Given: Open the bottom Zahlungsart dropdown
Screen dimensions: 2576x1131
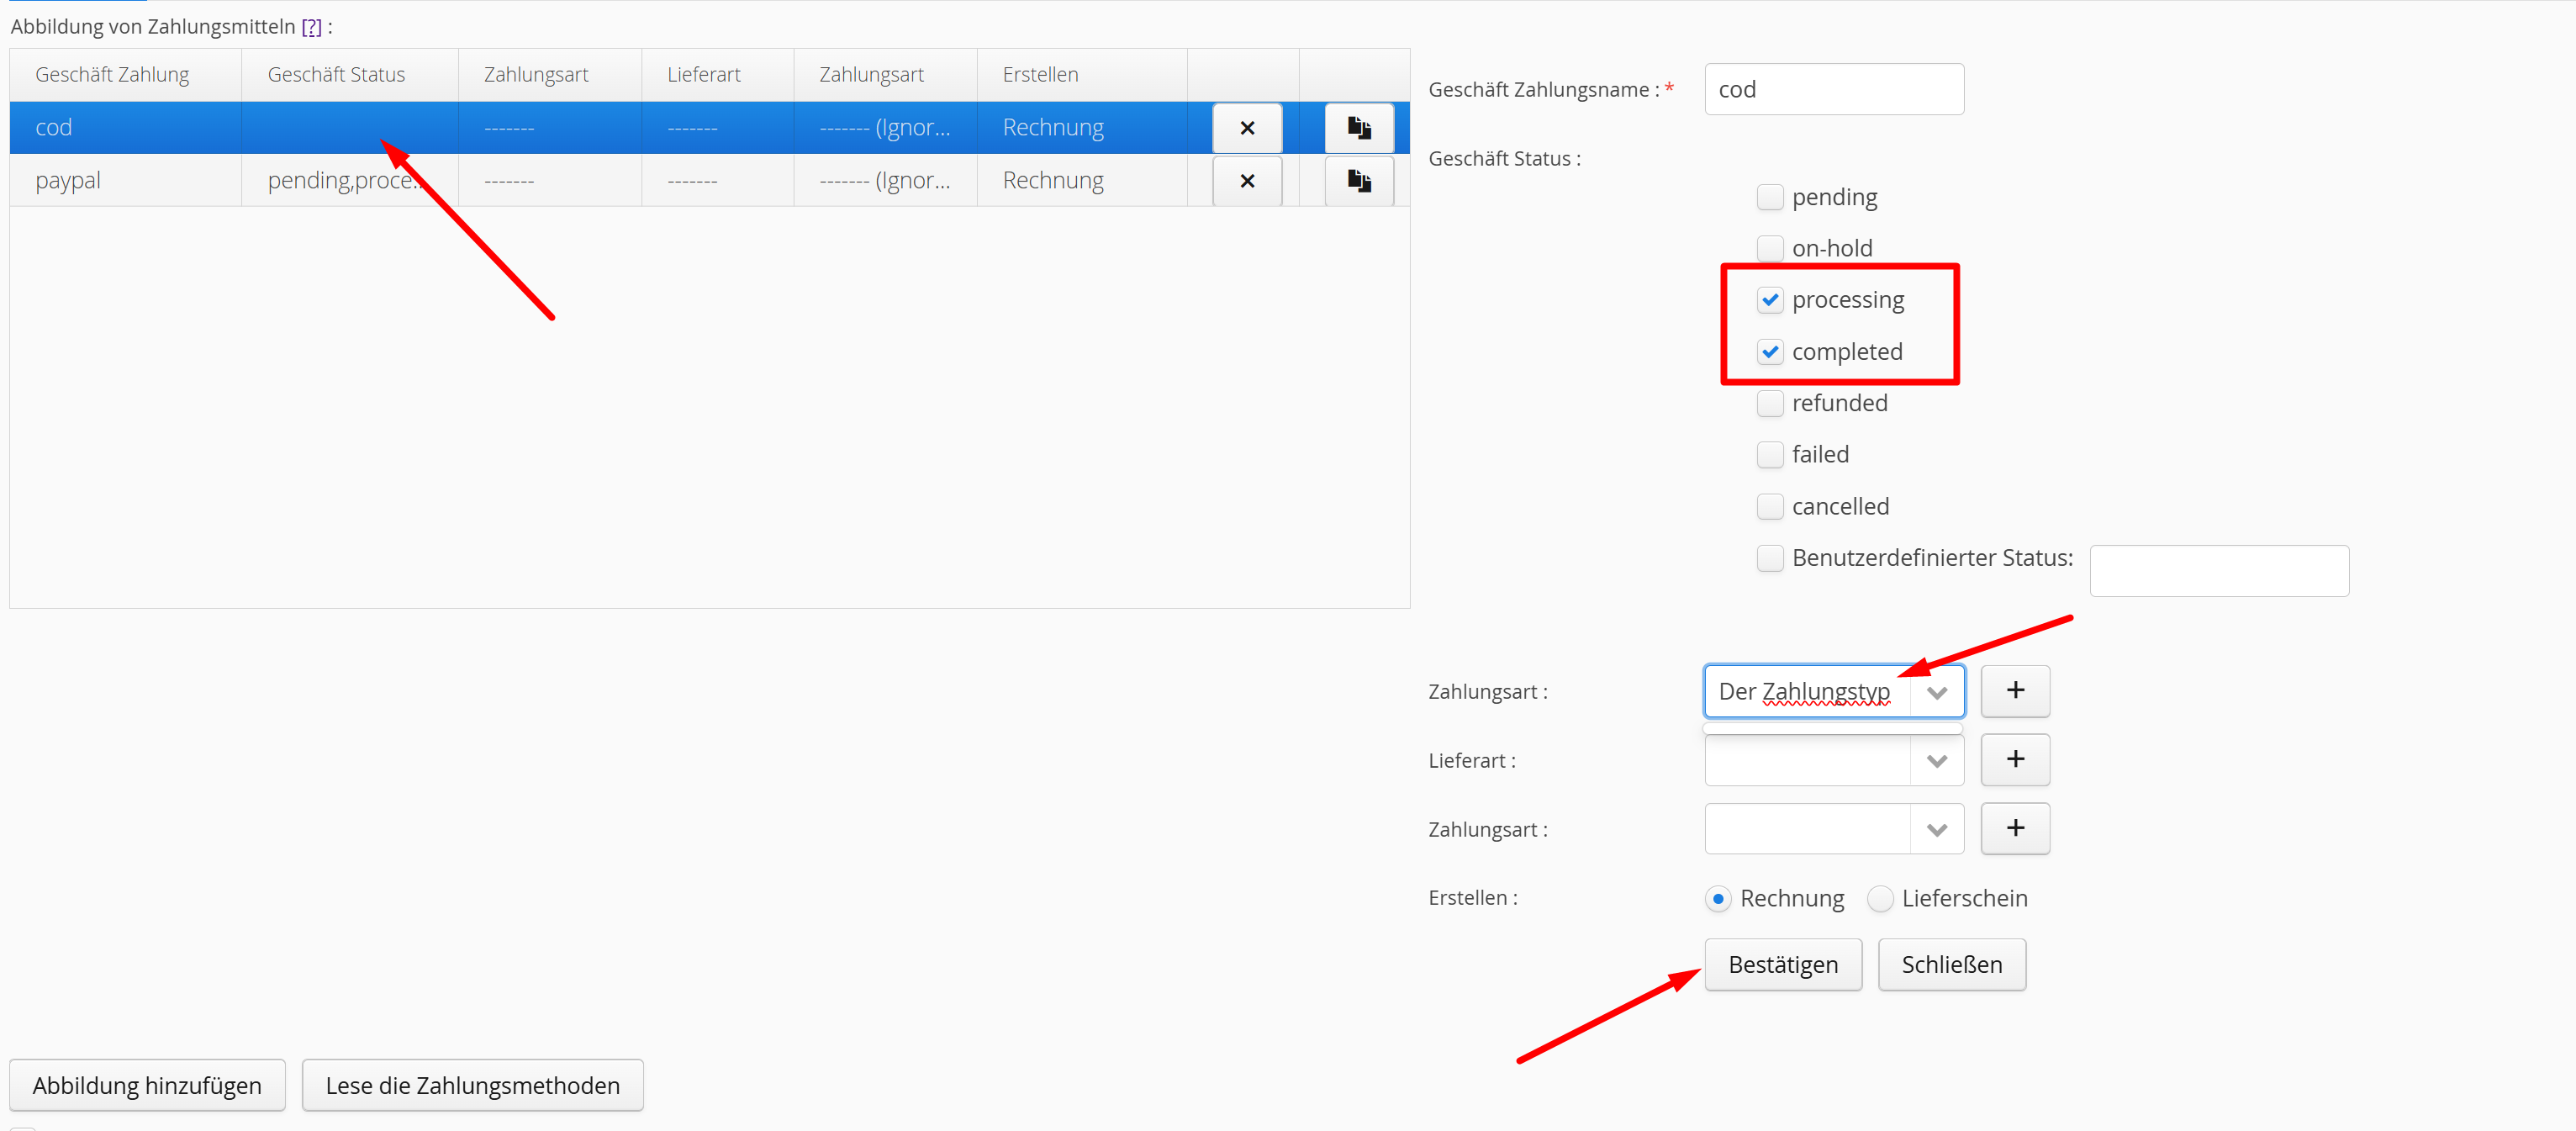Looking at the screenshot, I should click(1936, 830).
